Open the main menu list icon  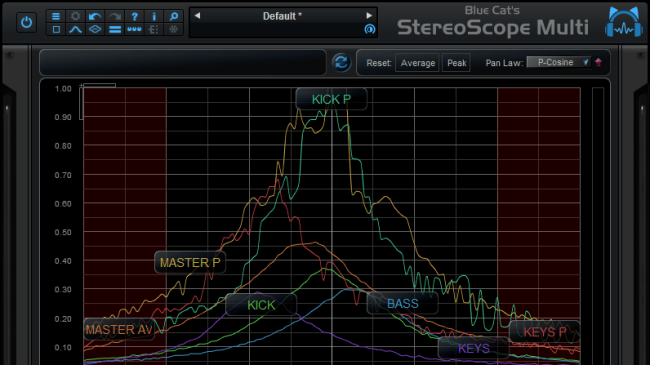click(x=56, y=16)
